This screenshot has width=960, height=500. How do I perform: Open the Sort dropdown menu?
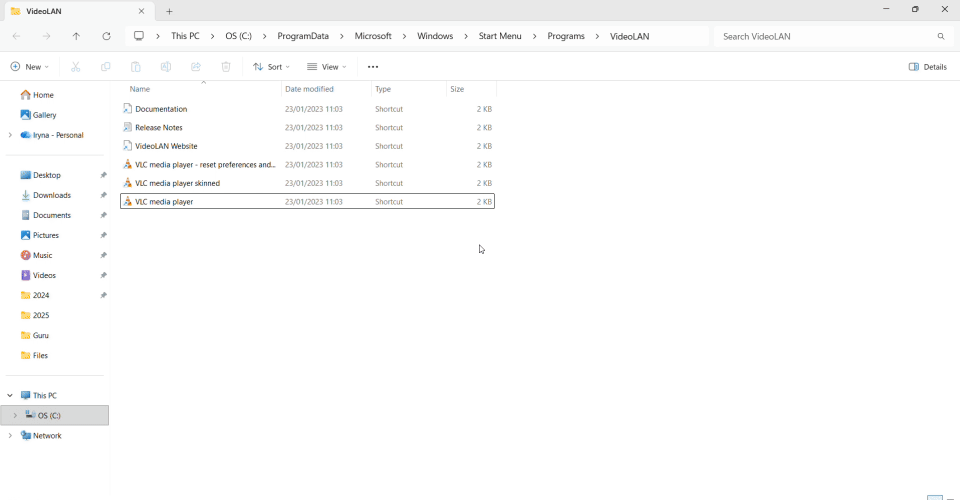271,67
